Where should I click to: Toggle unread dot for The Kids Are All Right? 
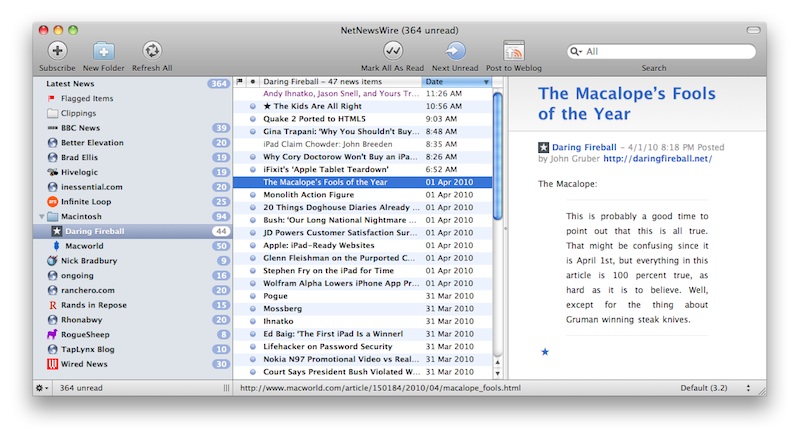253,106
